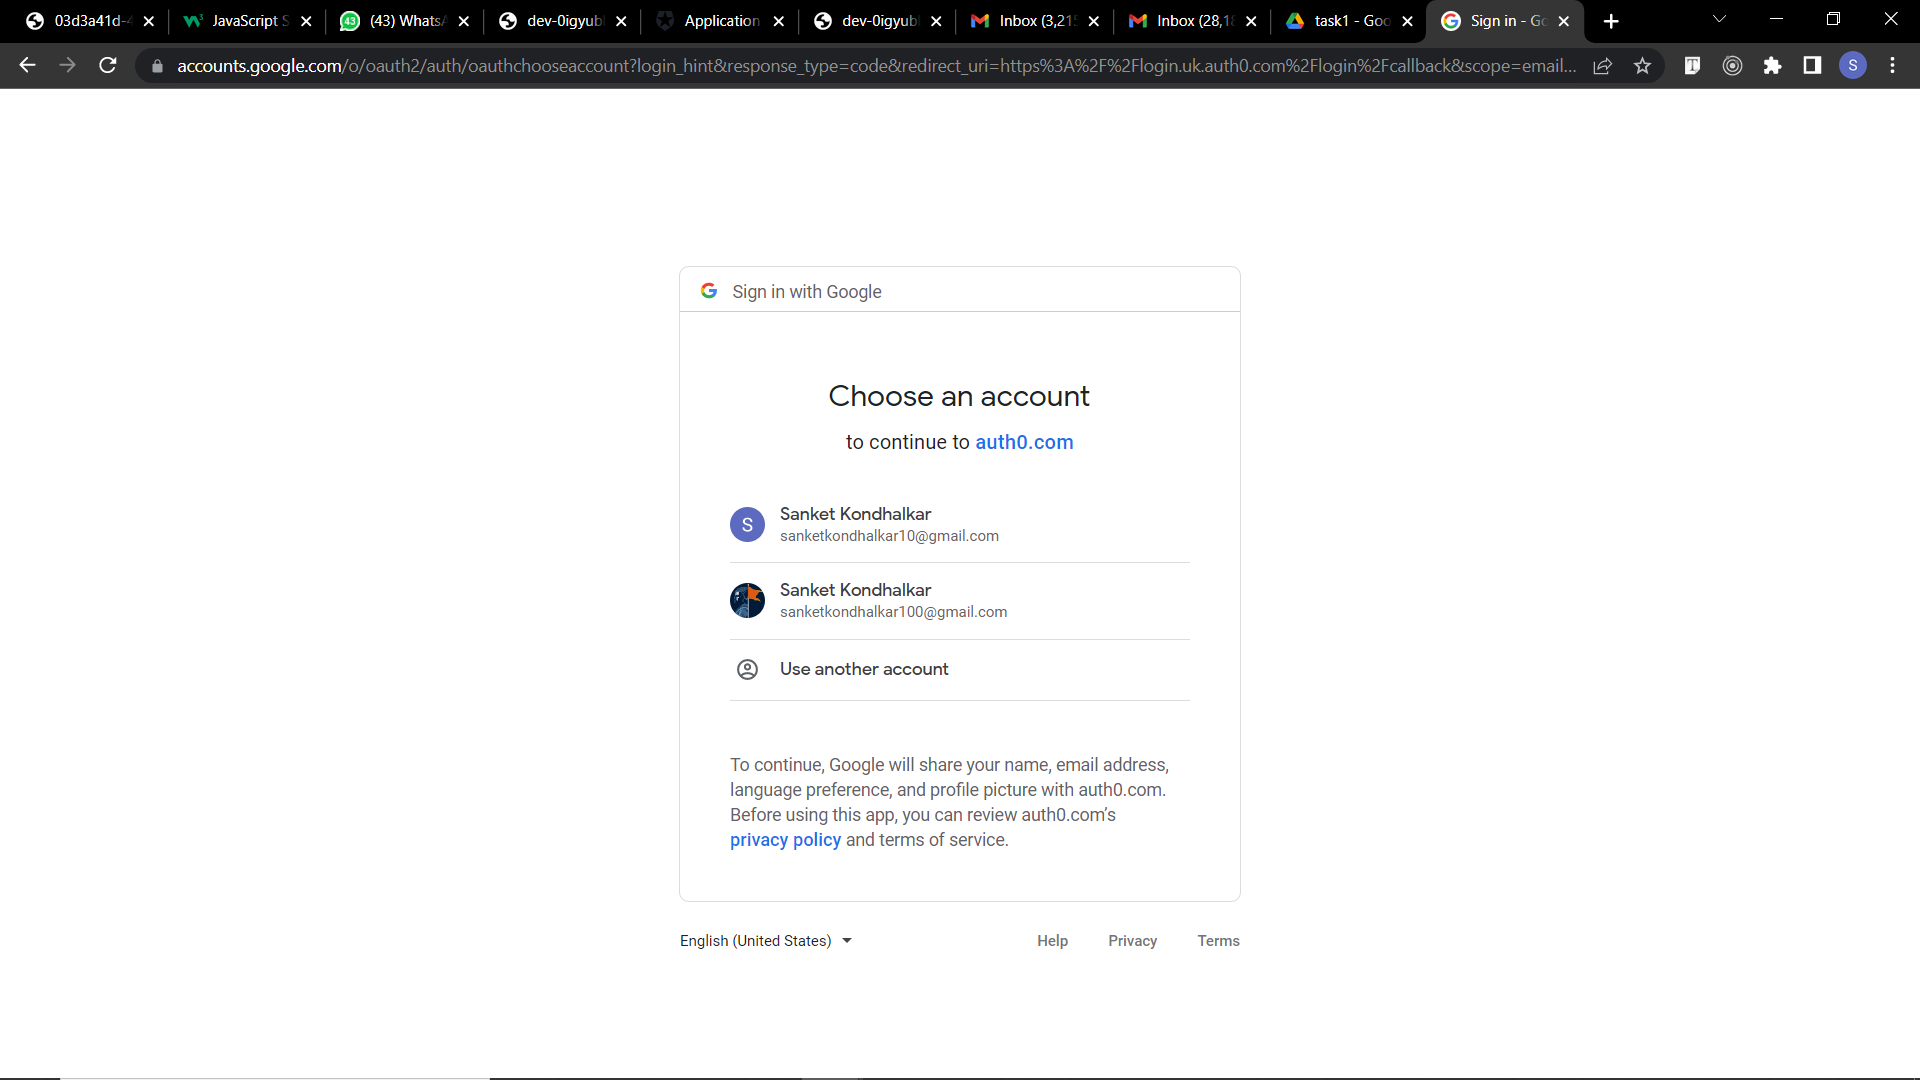Image resolution: width=1920 pixels, height=1080 pixels.
Task: Open the privacy policy link
Action: point(785,840)
